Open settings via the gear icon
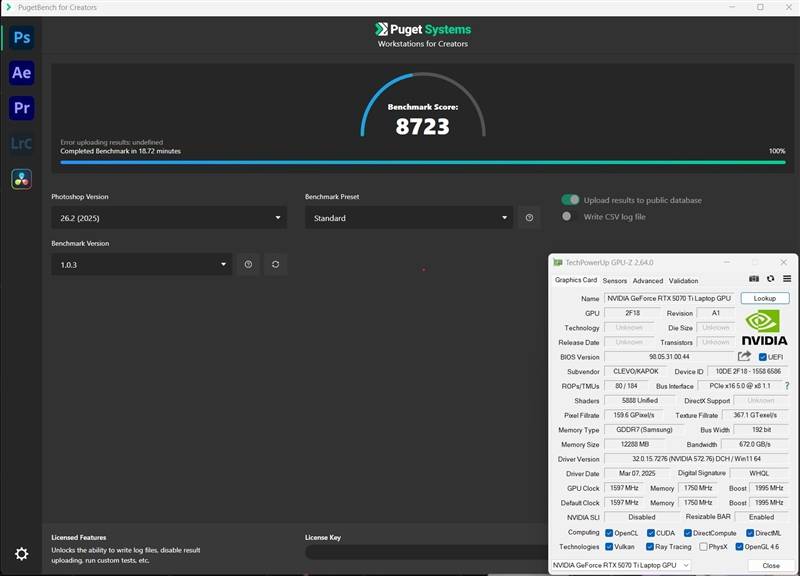This screenshot has height=576, width=800. pyautogui.click(x=21, y=554)
